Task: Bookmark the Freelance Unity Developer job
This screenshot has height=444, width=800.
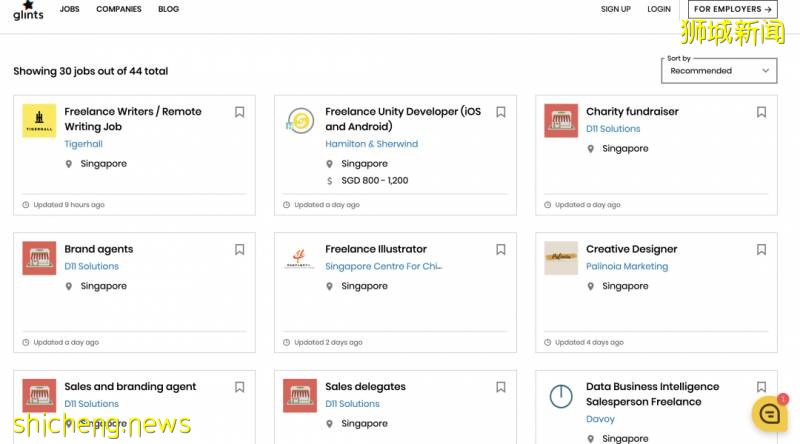Action: 501,112
